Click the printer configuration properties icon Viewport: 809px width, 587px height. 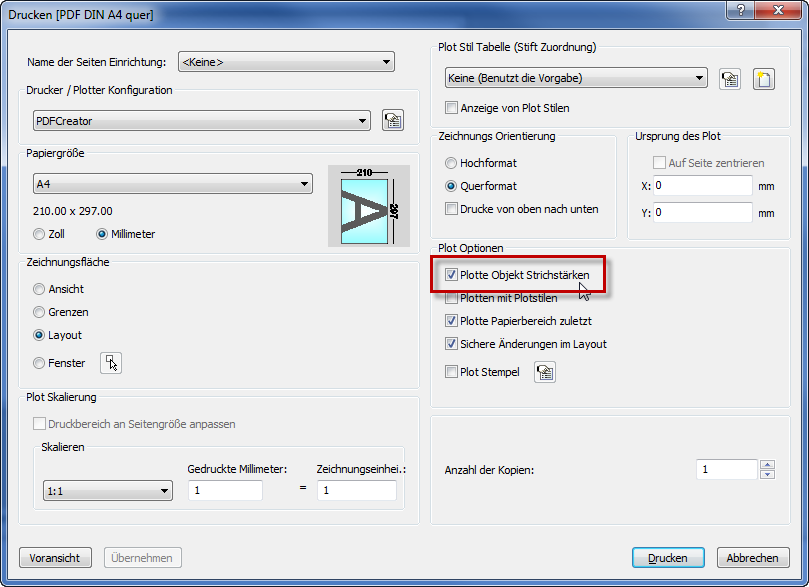click(x=392, y=121)
